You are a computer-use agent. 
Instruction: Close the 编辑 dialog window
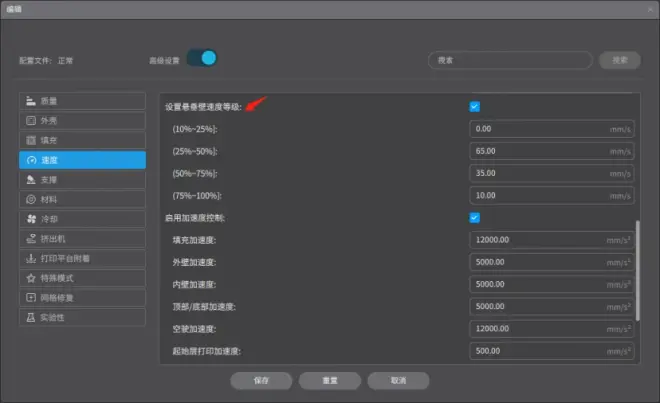650,9
